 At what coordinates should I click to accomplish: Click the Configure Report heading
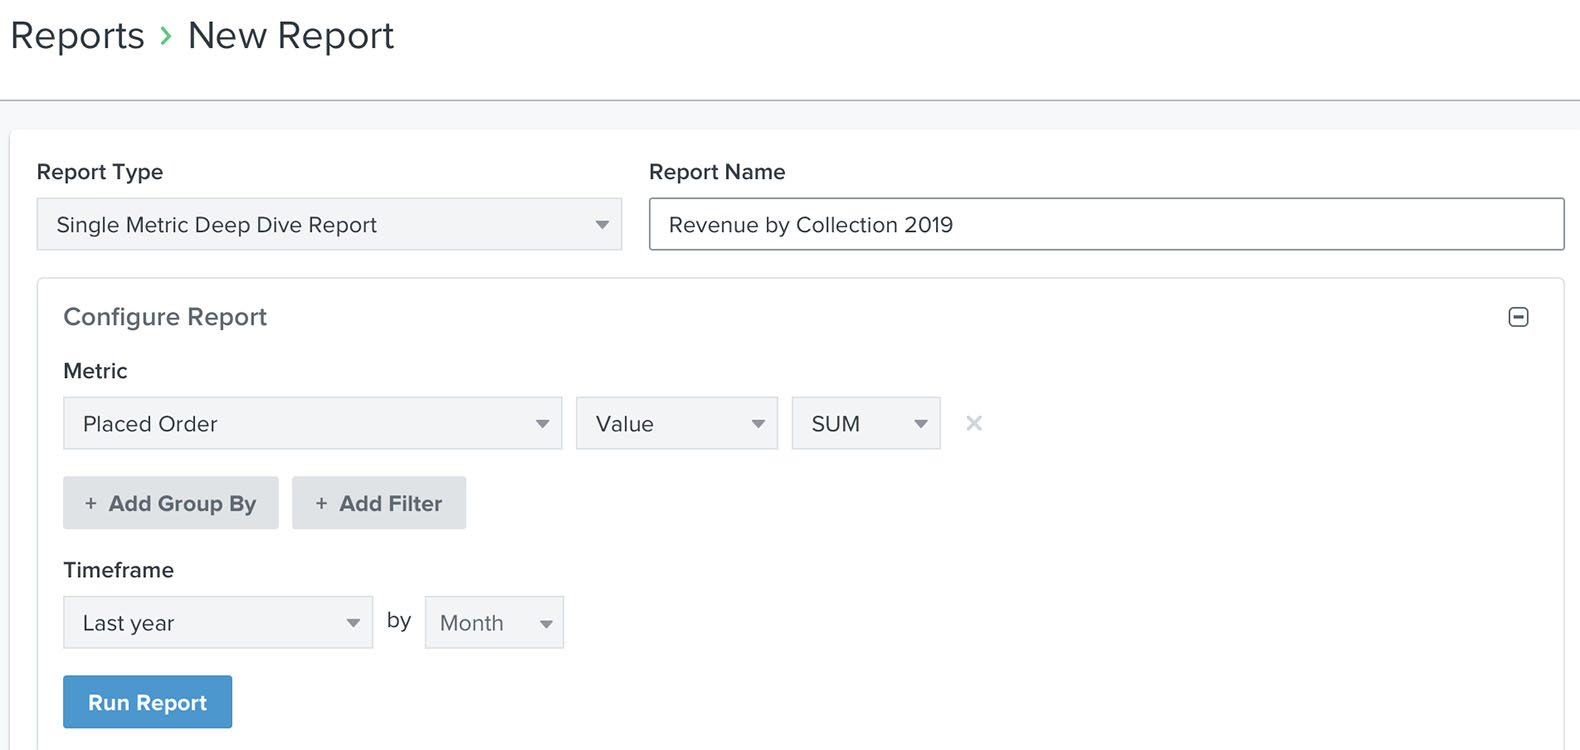coord(165,317)
